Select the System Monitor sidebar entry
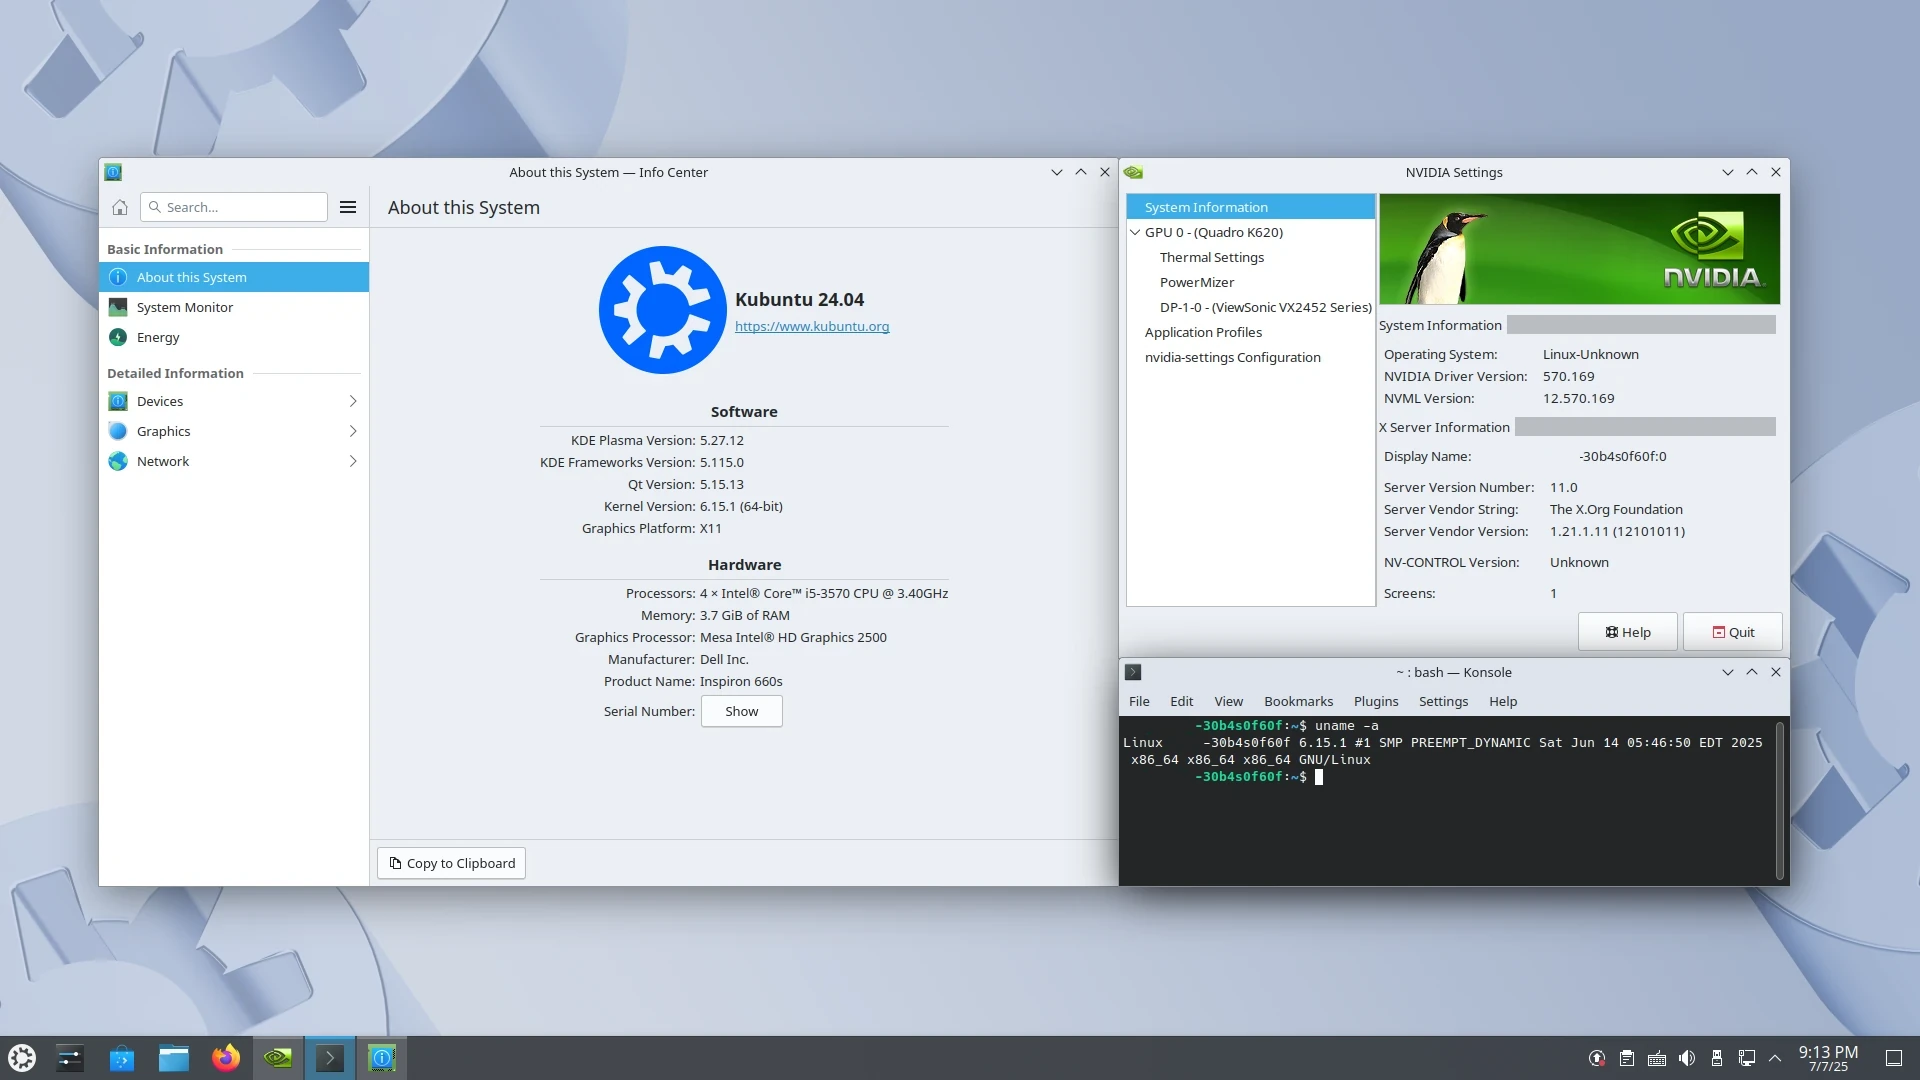Screen dimensions: 1920x1080 tap(185, 307)
